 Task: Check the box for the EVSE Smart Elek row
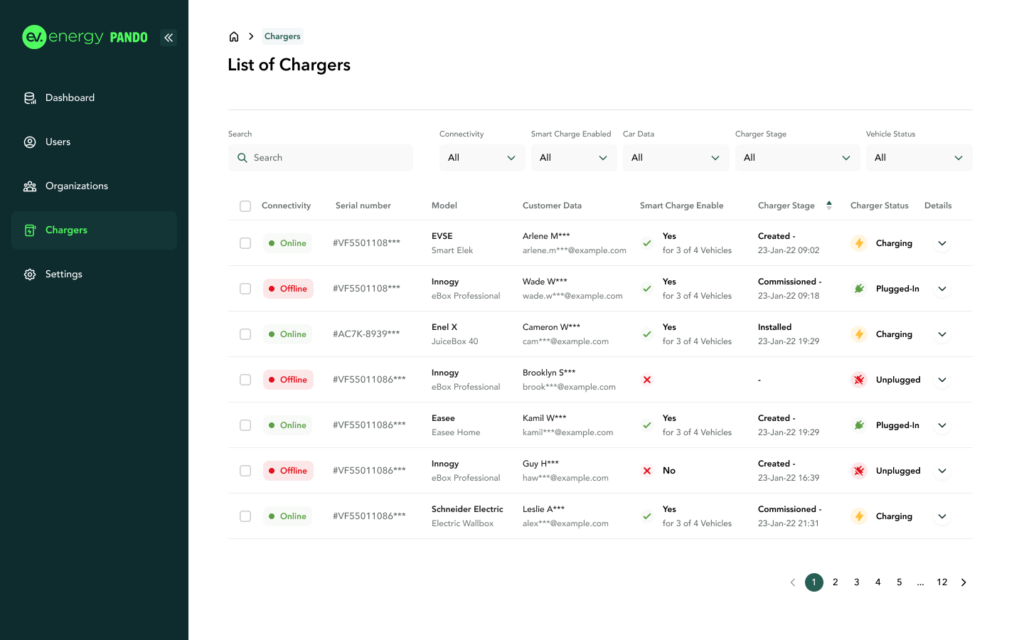point(245,243)
